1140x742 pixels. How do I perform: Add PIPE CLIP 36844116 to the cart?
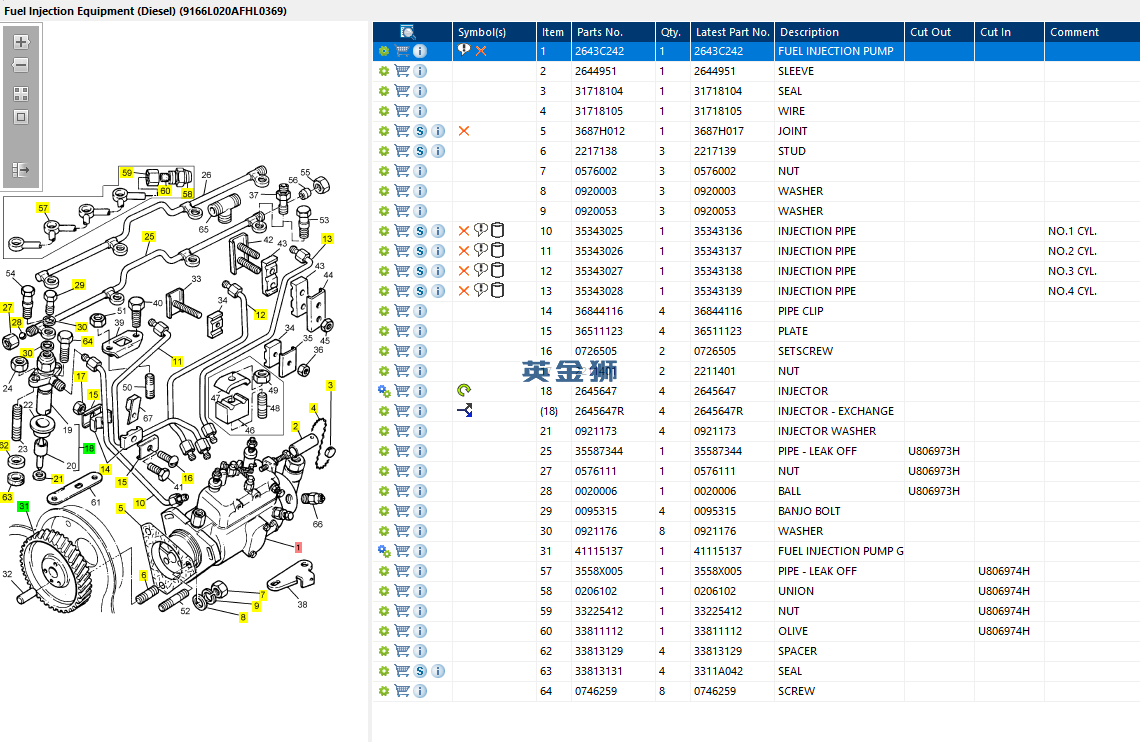click(x=402, y=311)
